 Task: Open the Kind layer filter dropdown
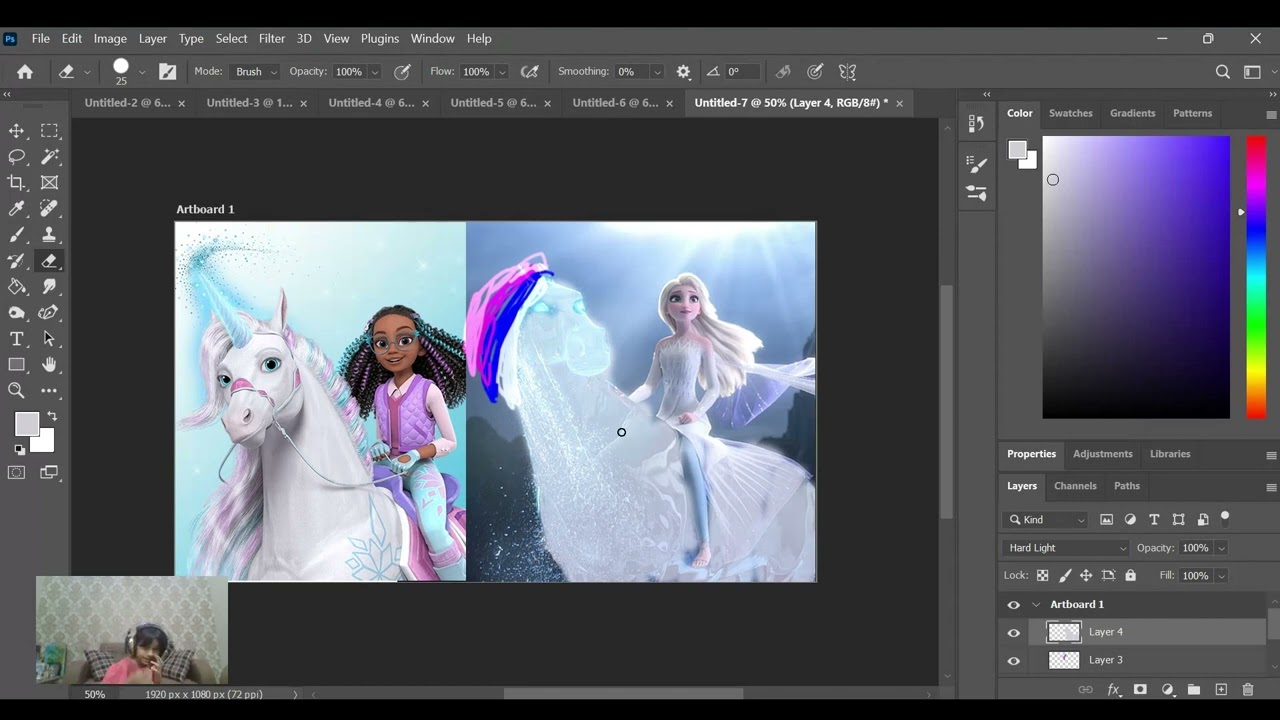pyautogui.click(x=1046, y=520)
